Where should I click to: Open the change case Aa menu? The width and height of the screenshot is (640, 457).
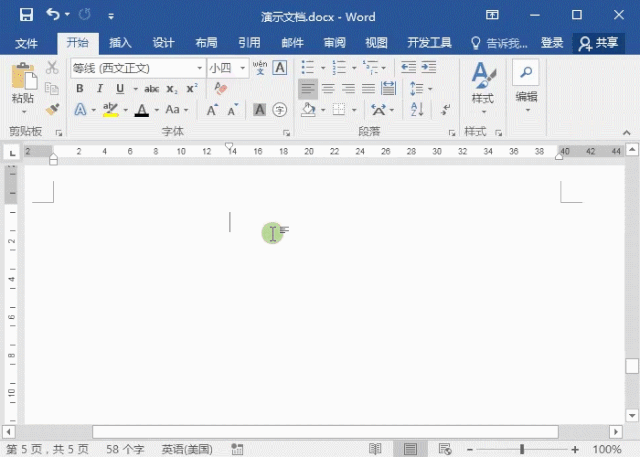176,109
